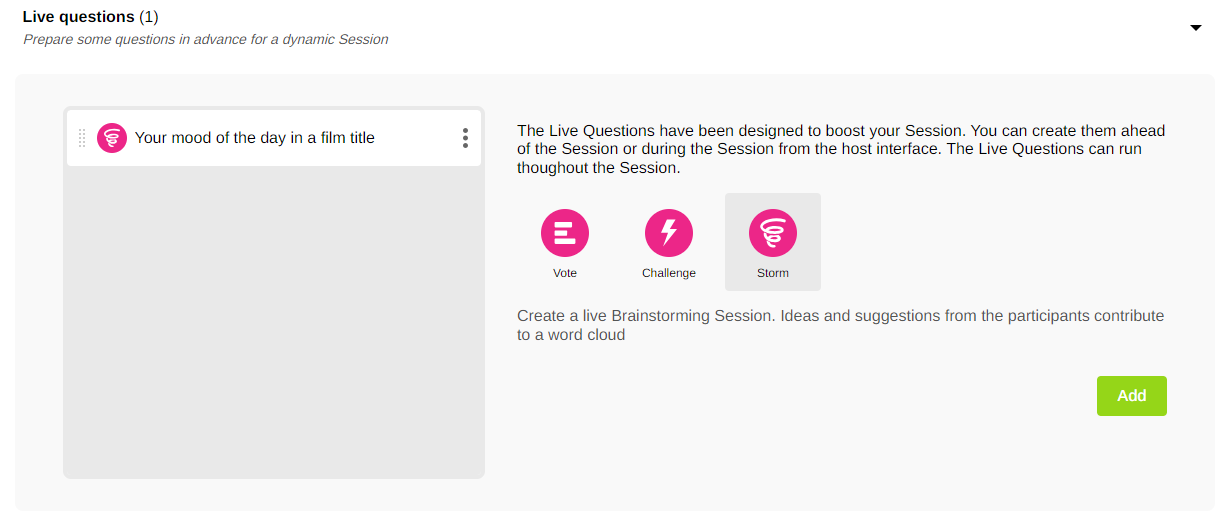The image size is (1221, 519).
Task: Click the Challenge label text
Action: 669,273
